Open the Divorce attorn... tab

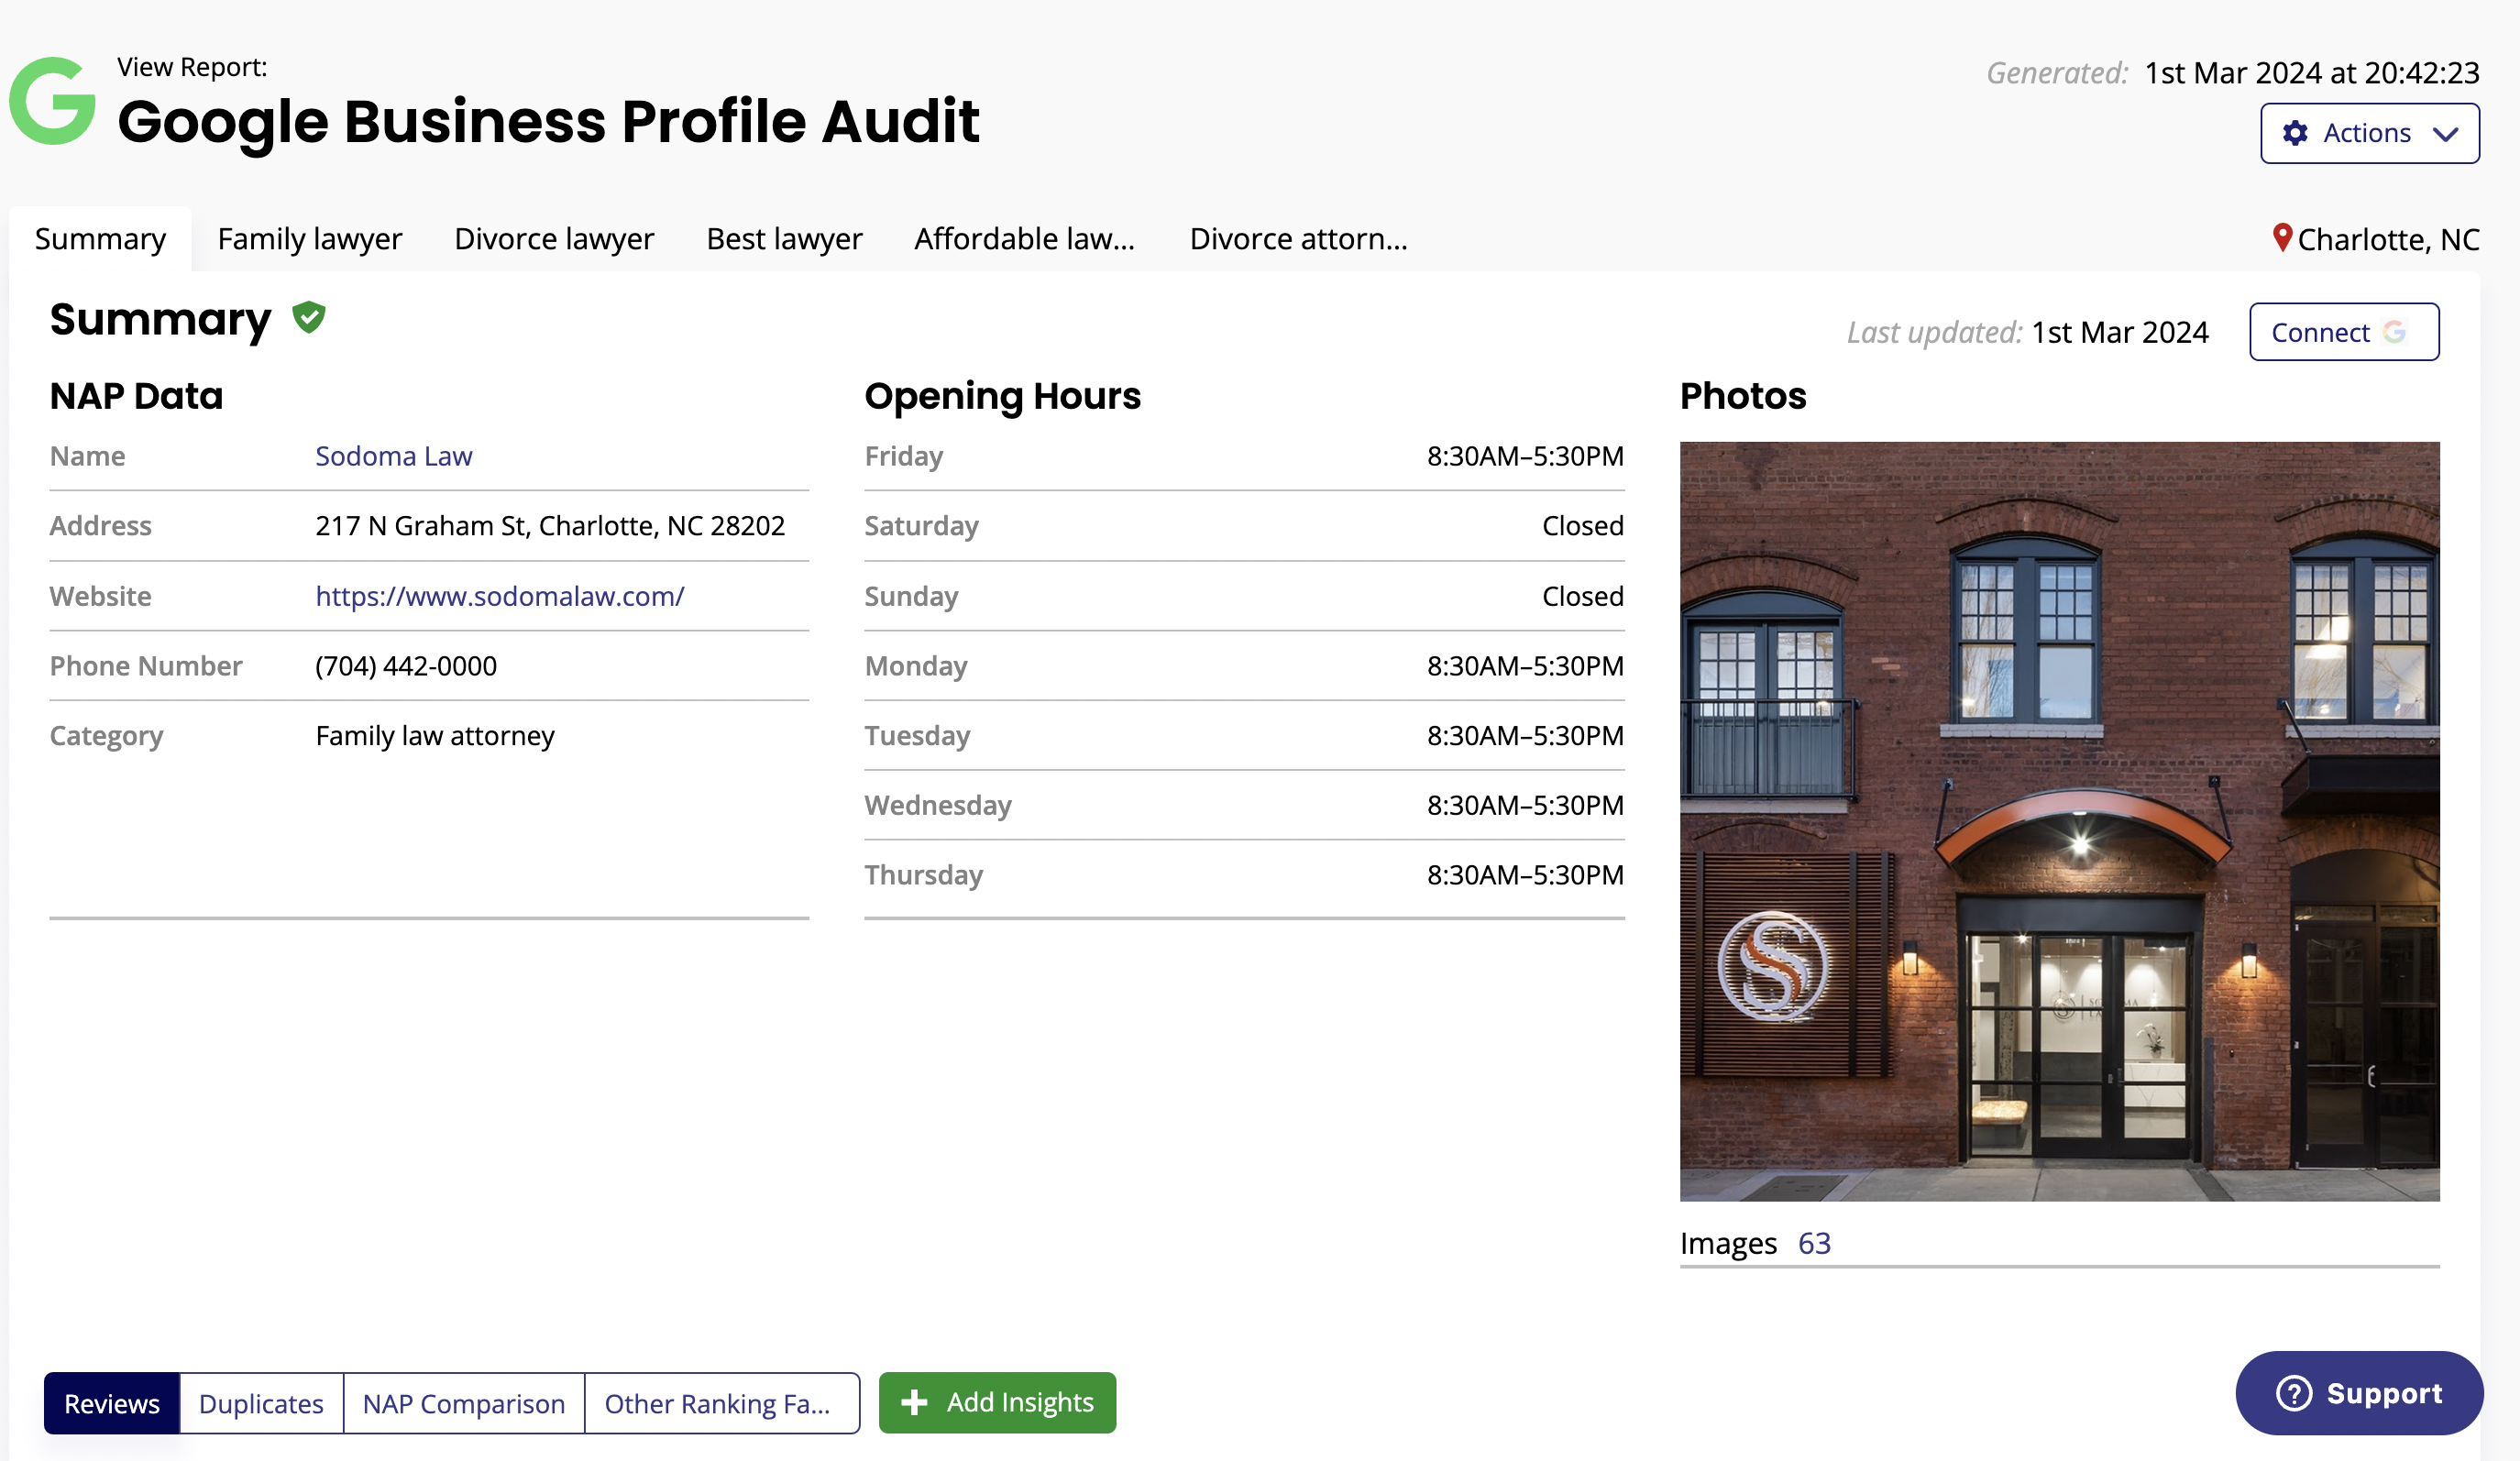pos(1298,239)
